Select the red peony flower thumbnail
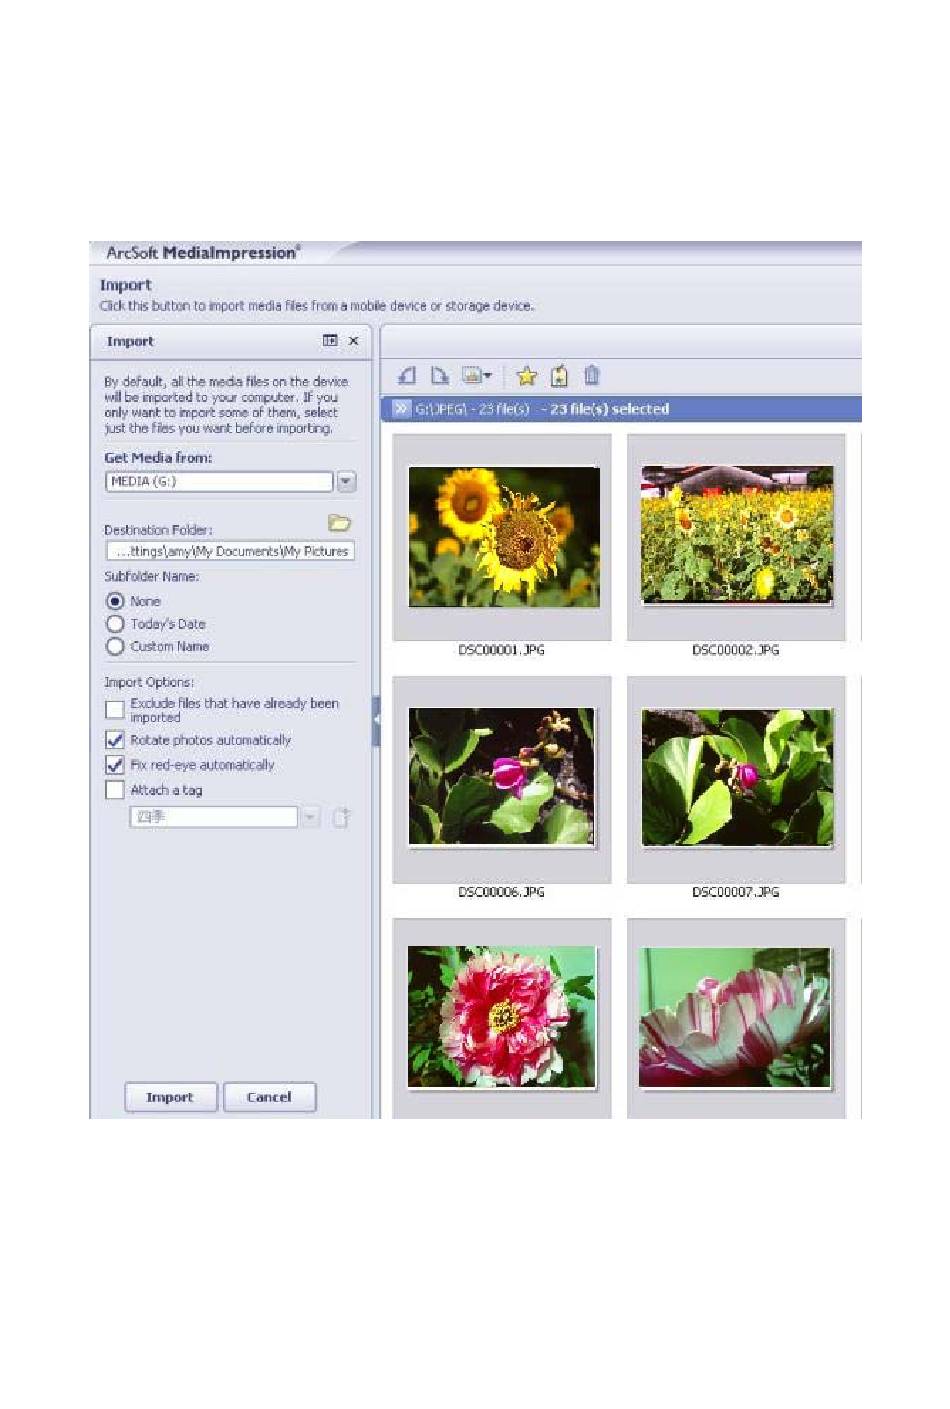950x1409 pixels. 502,1017
